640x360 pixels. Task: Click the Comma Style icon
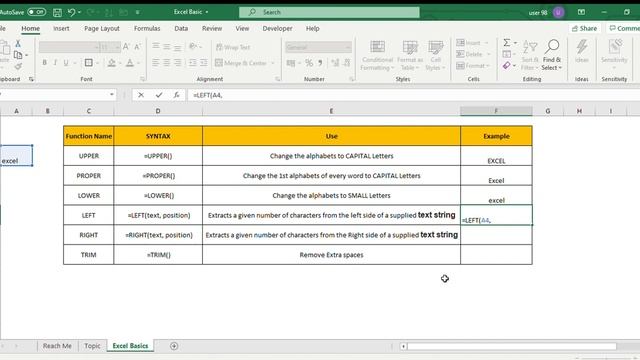320,63
